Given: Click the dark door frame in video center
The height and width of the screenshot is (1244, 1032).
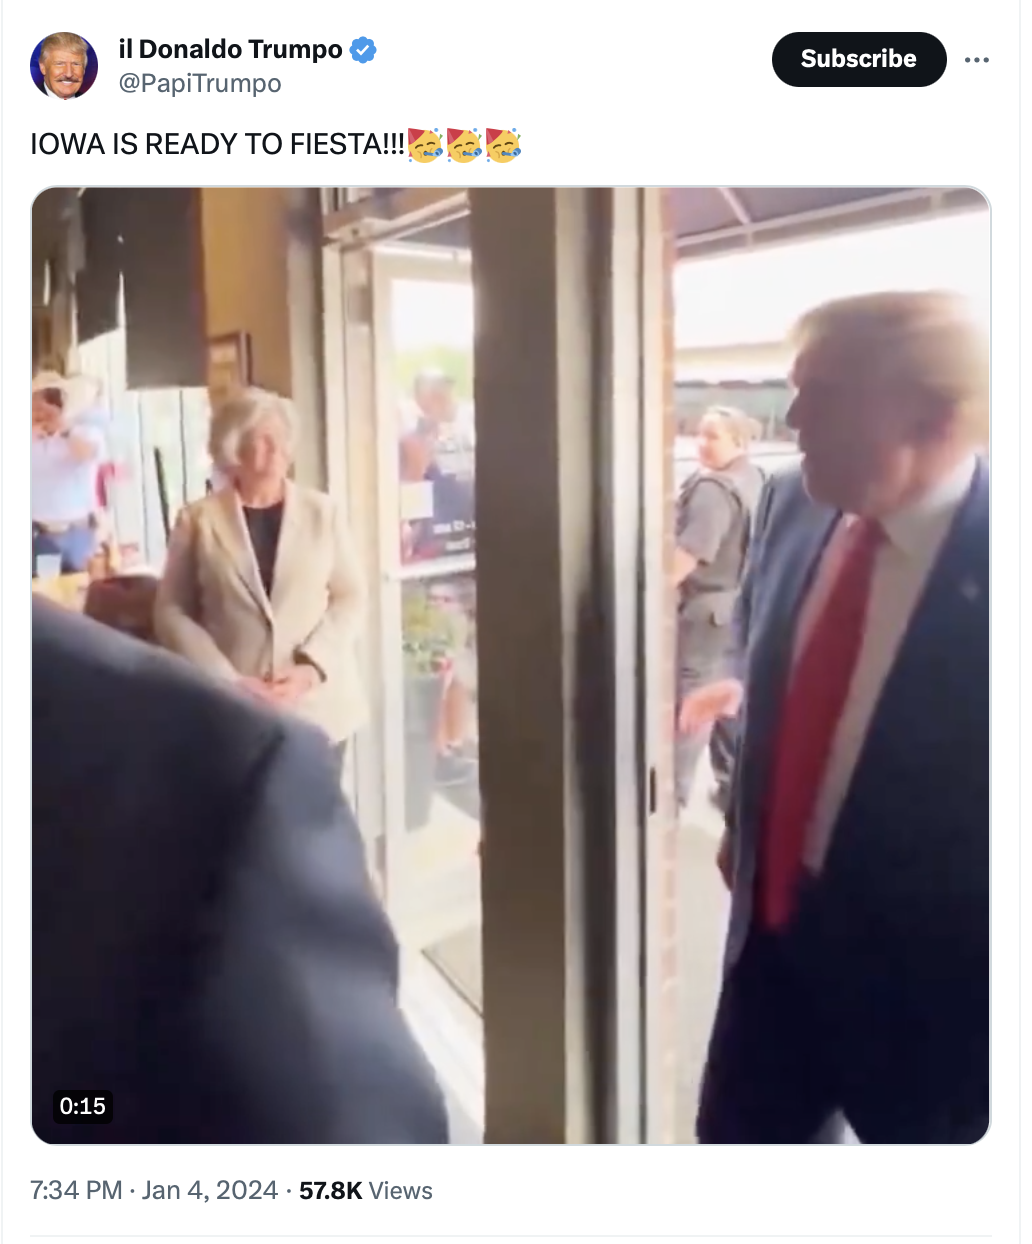Looking at the screenshot, I should [530, 665].
